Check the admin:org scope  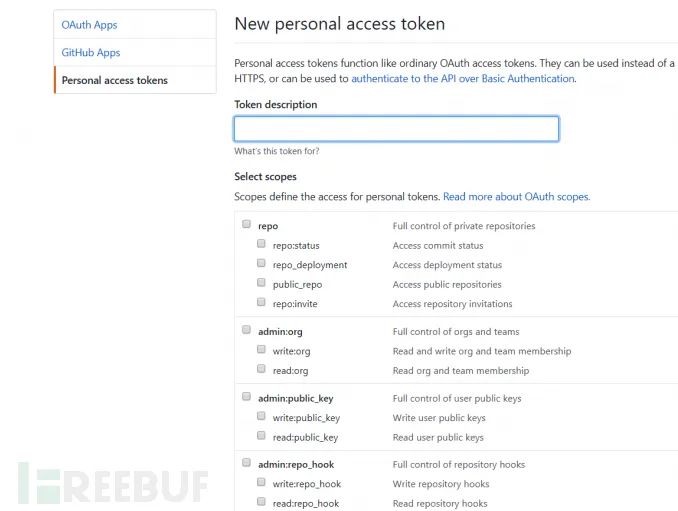point(246,330)
